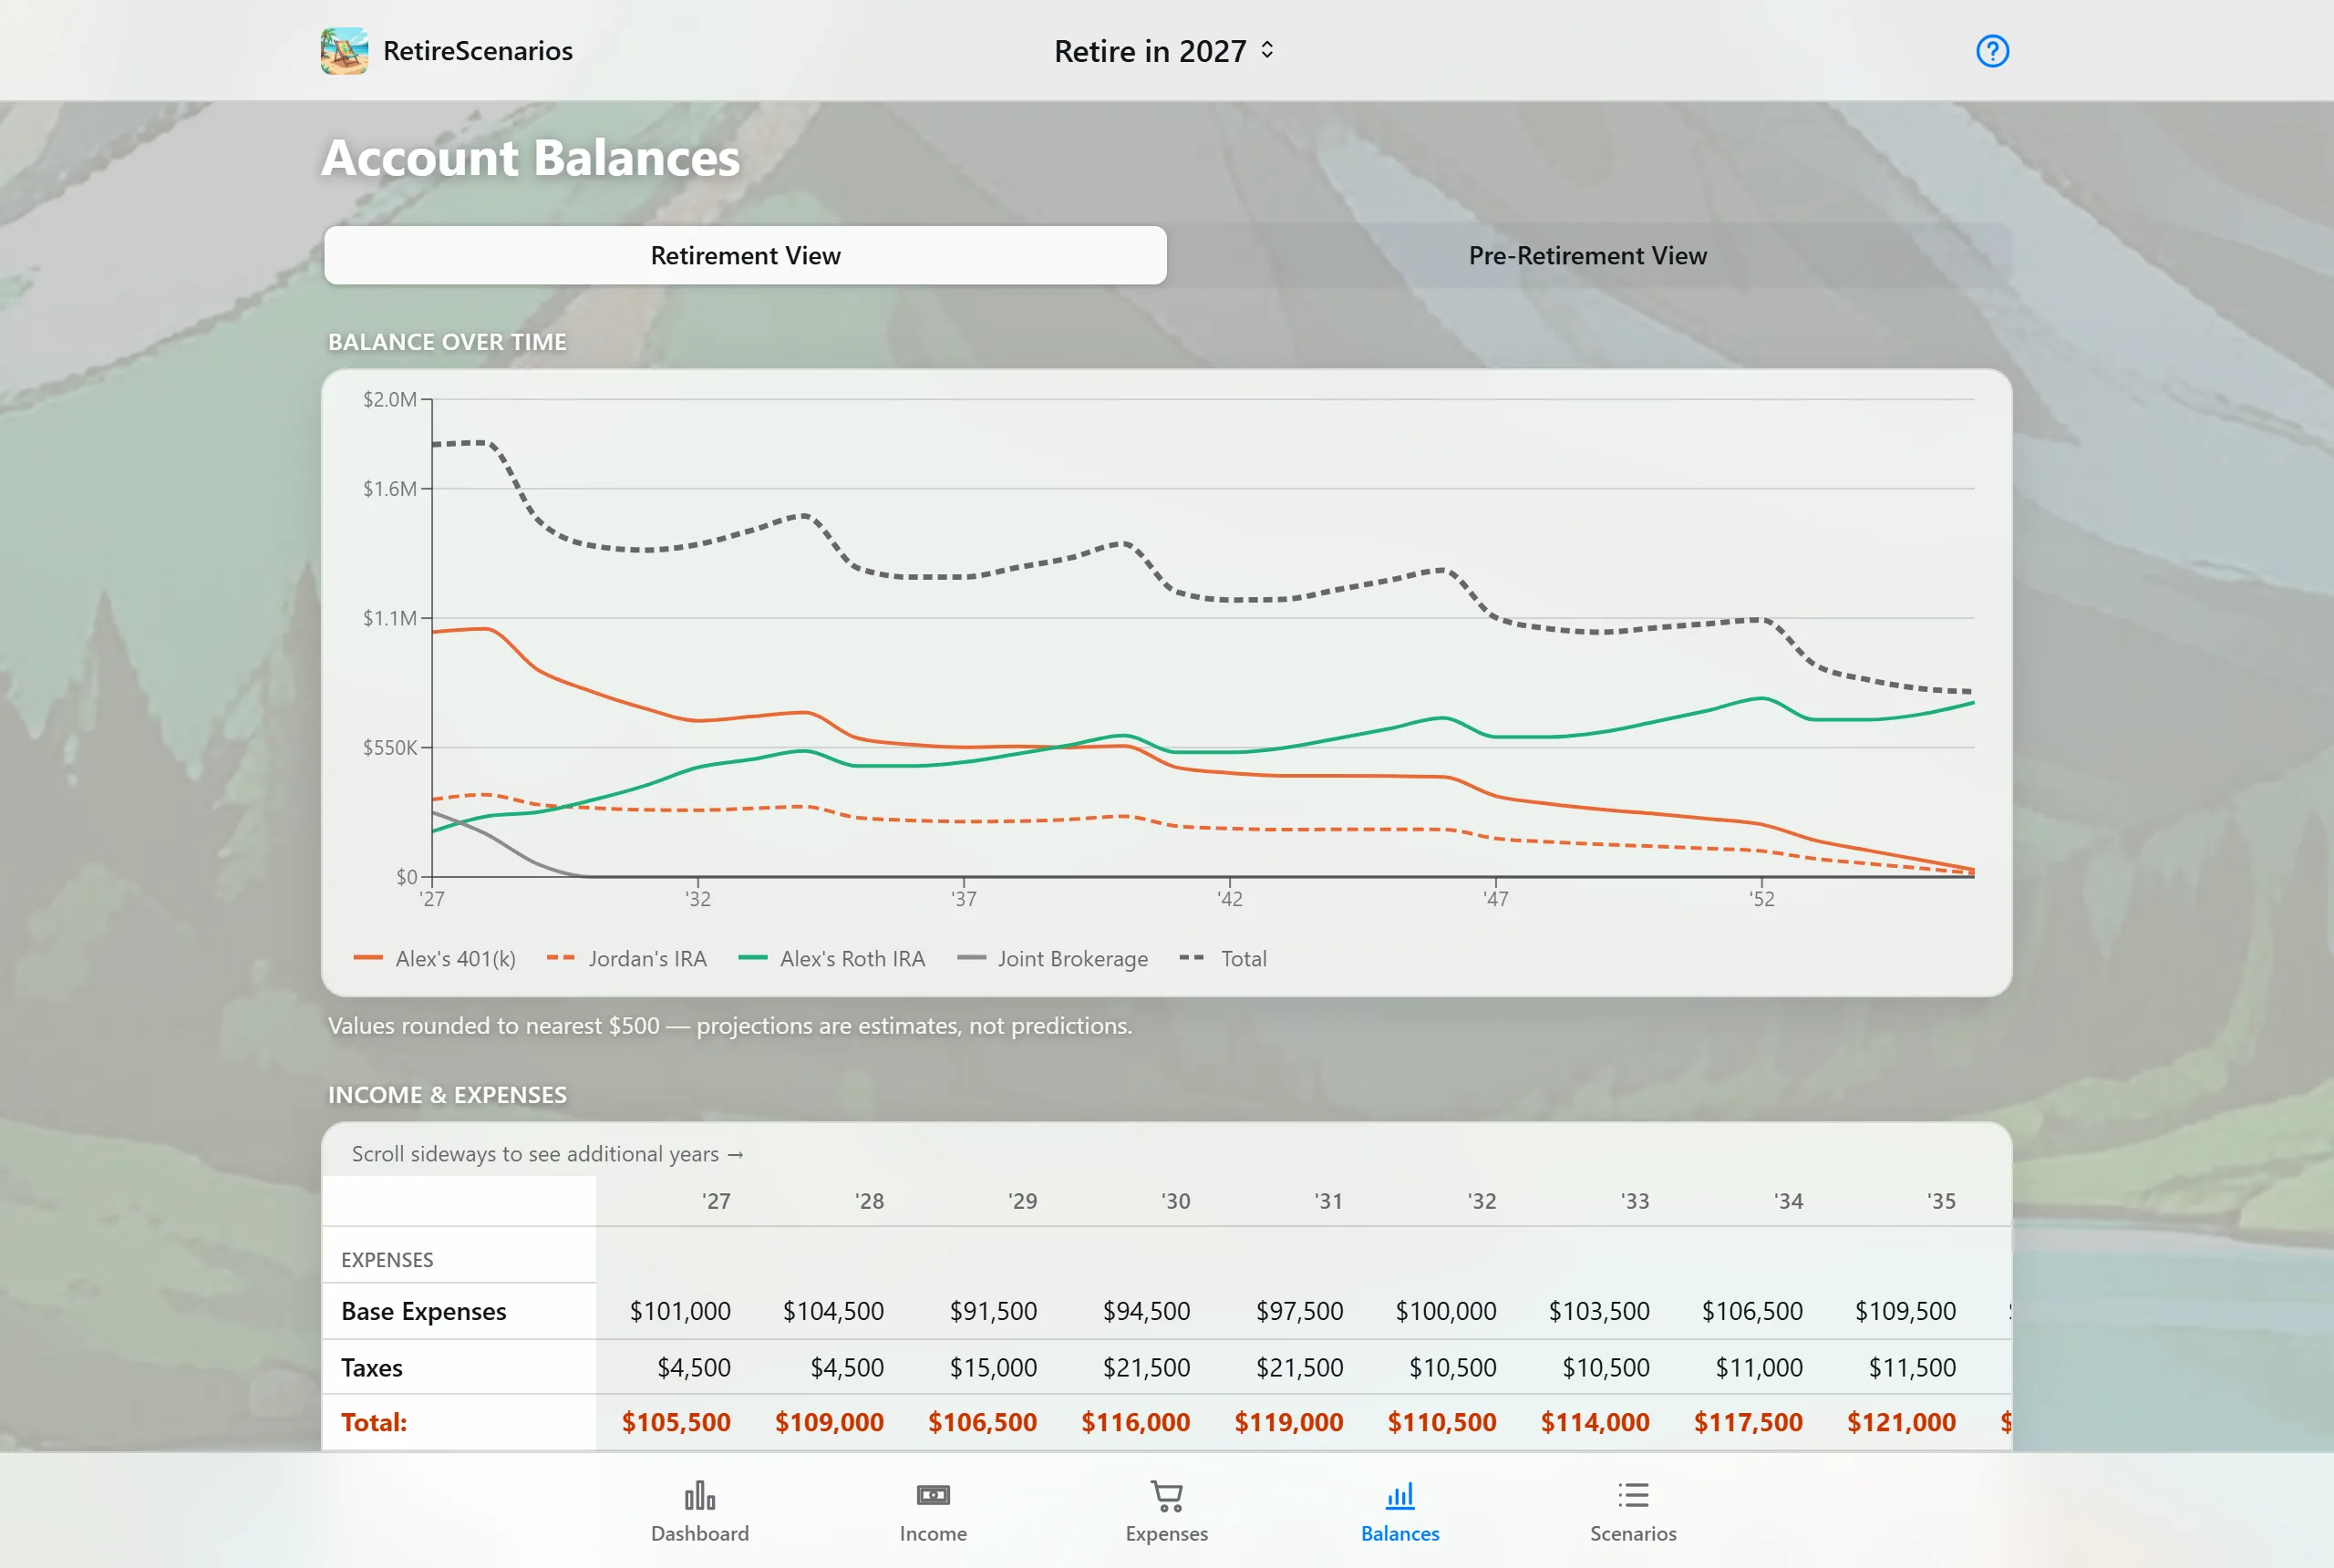Switch to Pre-Retirement View tab
The width and height of the screenshot is (2334, 1568).
tap(1588, 255)
